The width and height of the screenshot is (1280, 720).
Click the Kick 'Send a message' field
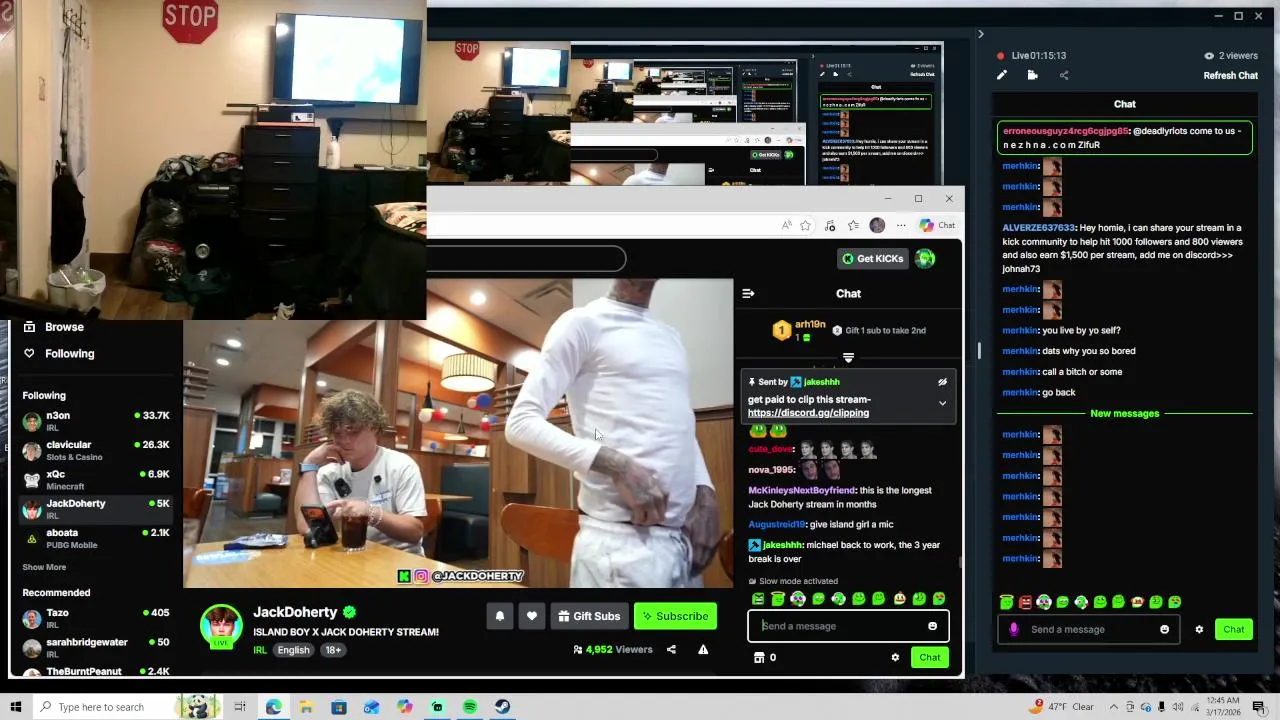(x=838, y=626)
